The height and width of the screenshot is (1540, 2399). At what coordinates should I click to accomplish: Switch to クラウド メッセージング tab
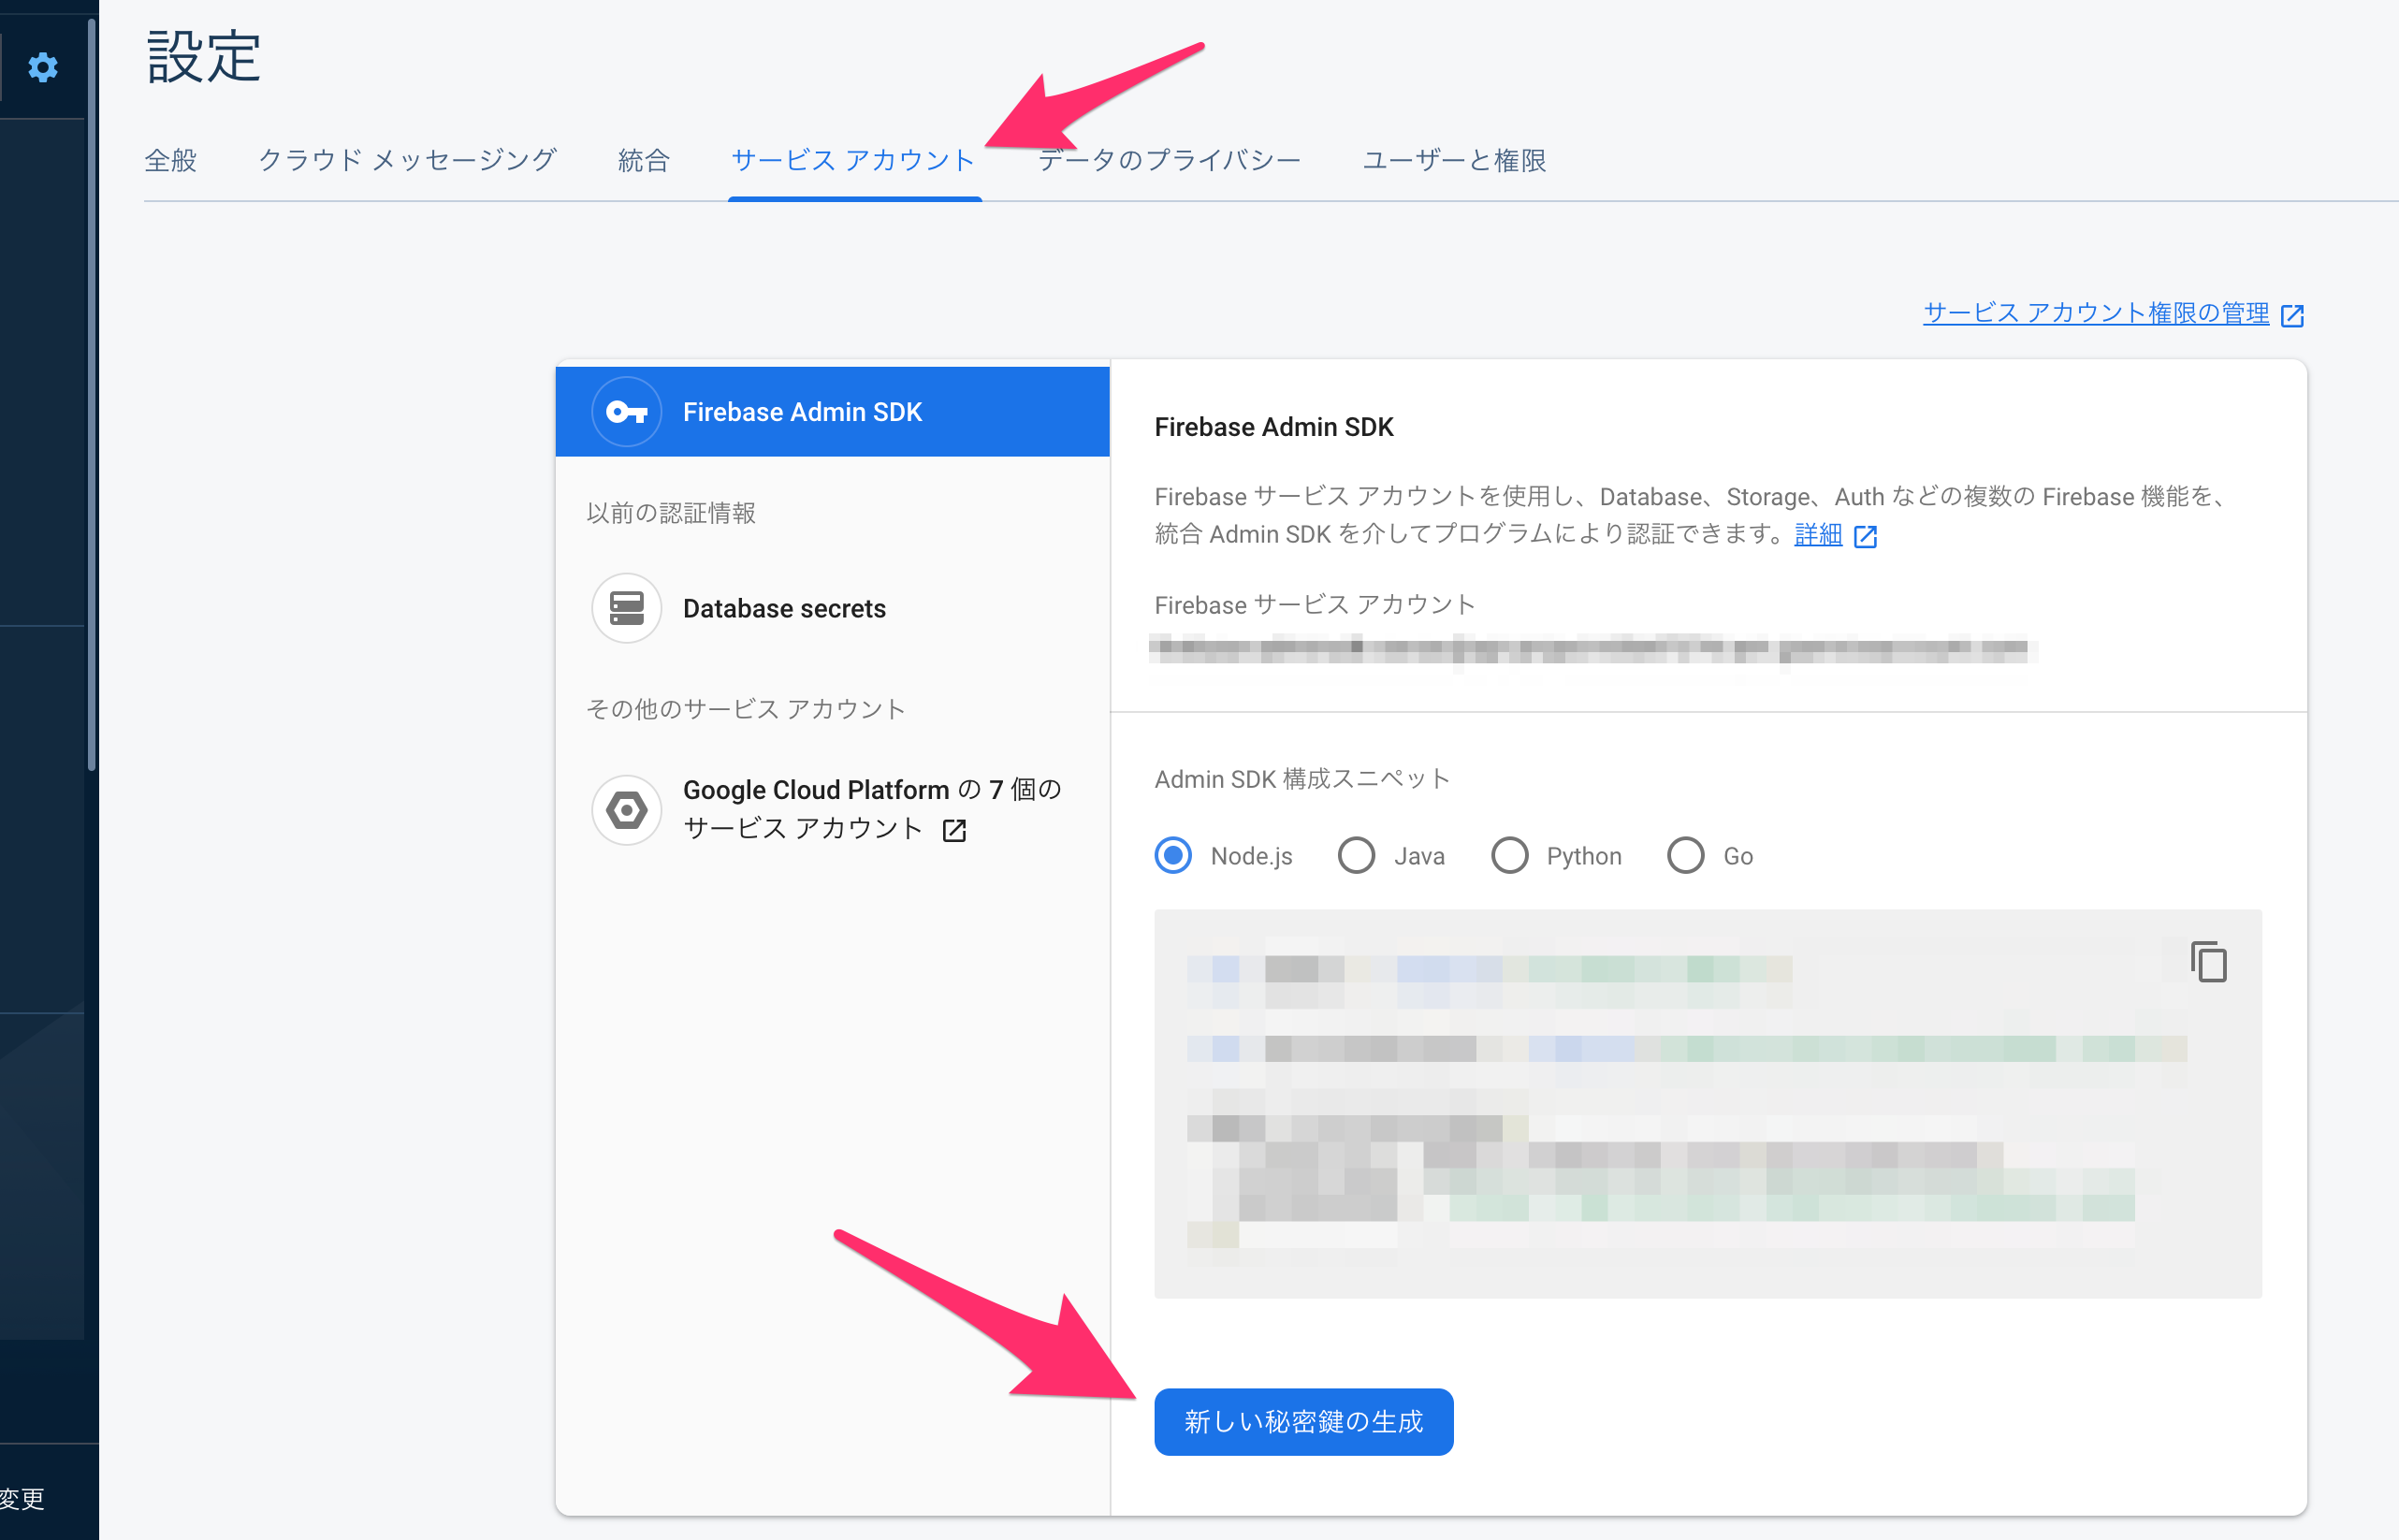(407, 160)
